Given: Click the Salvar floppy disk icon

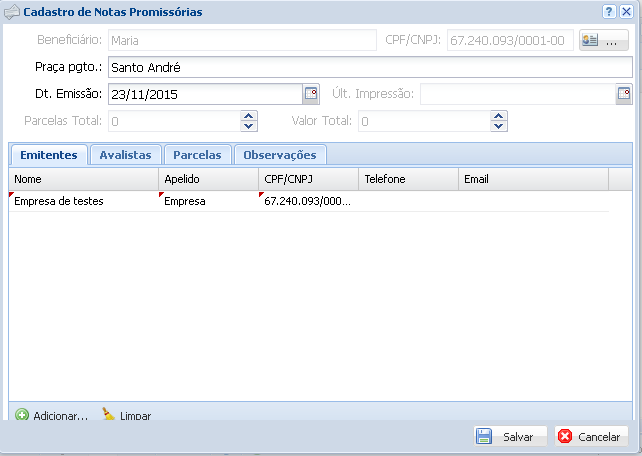Looking at the screenshot, I should point(484,436).
